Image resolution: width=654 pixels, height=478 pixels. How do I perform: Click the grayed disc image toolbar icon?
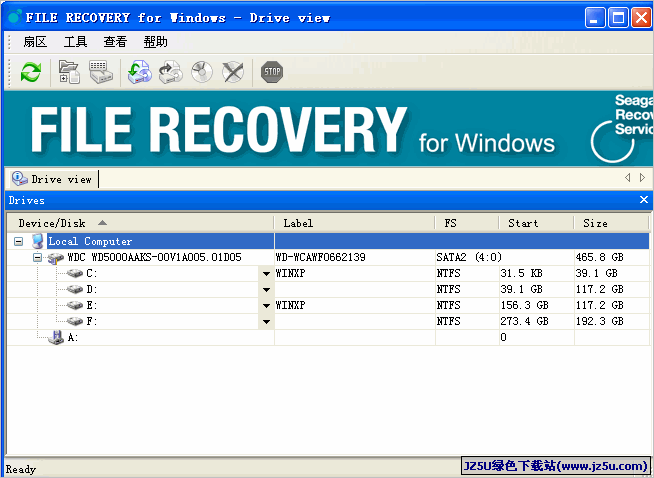(x=202, y=72)
